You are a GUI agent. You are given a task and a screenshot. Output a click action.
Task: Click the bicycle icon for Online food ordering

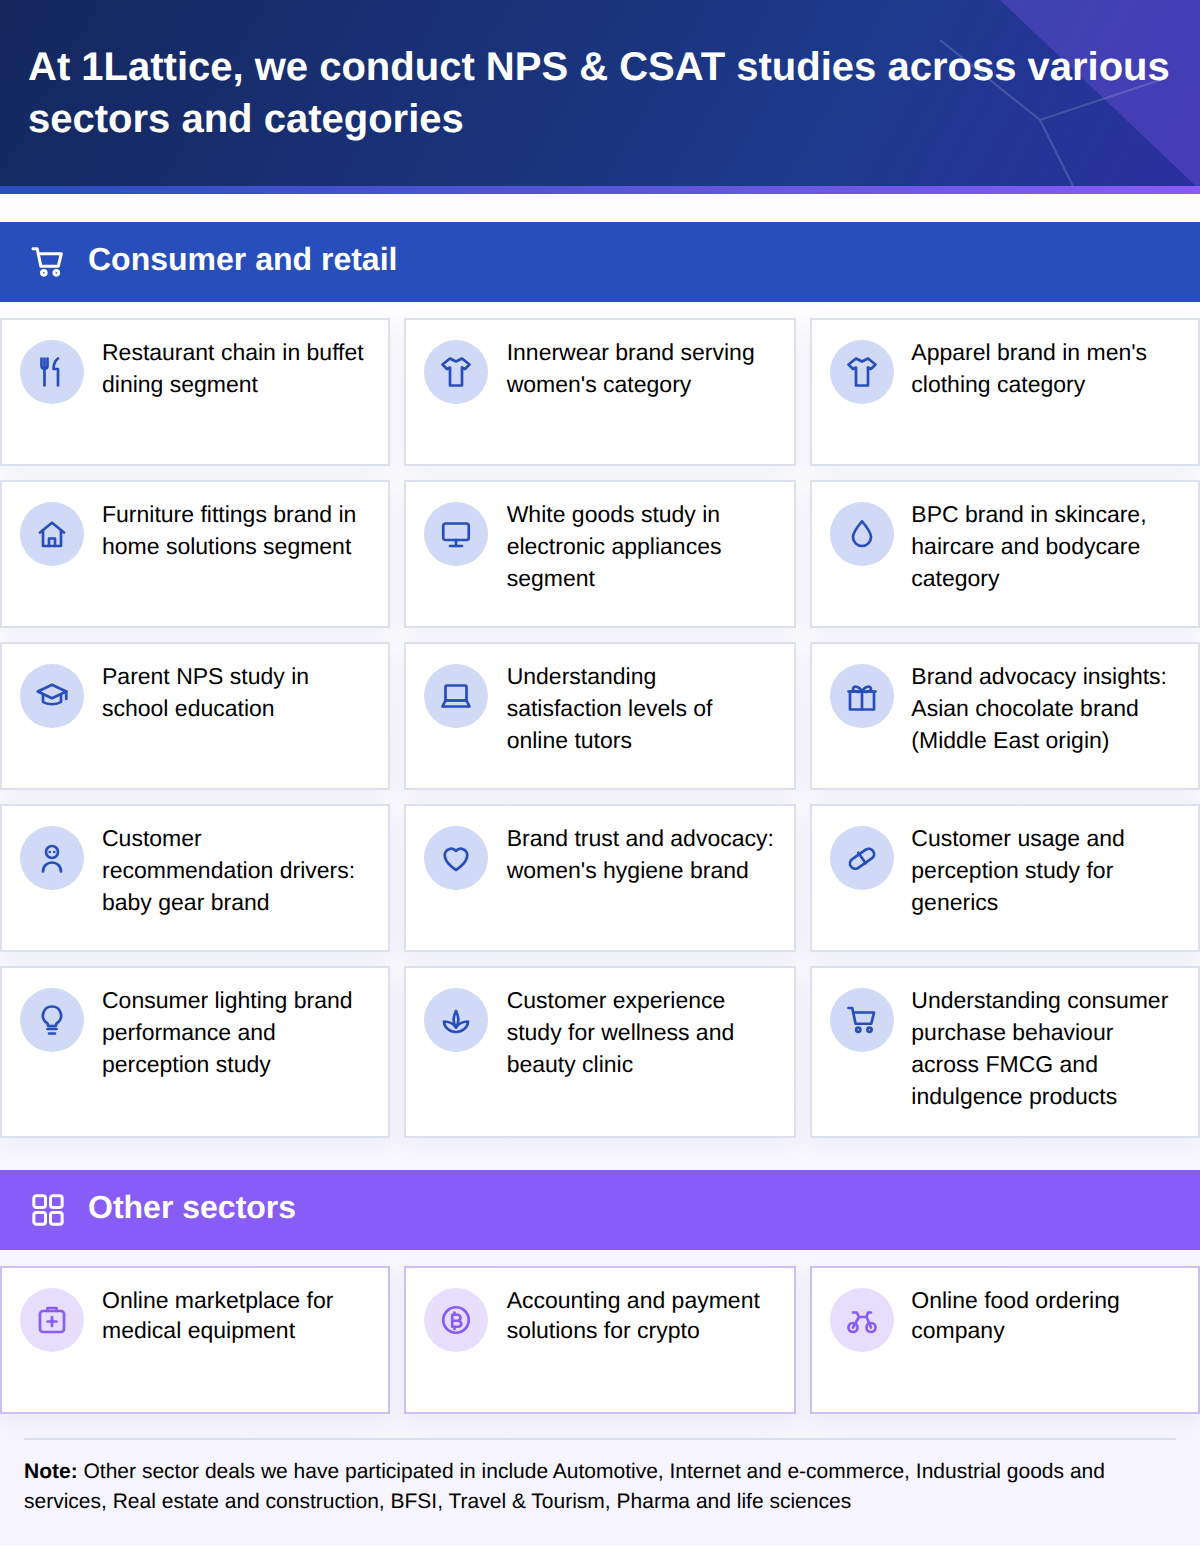click(x=862, y=1320)
